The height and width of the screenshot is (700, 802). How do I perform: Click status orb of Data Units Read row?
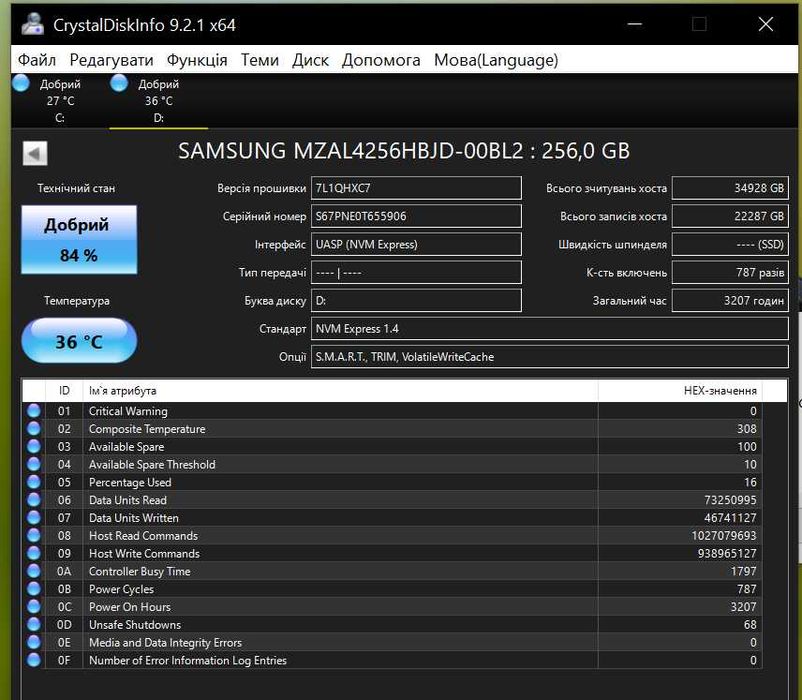click(34, 500)
